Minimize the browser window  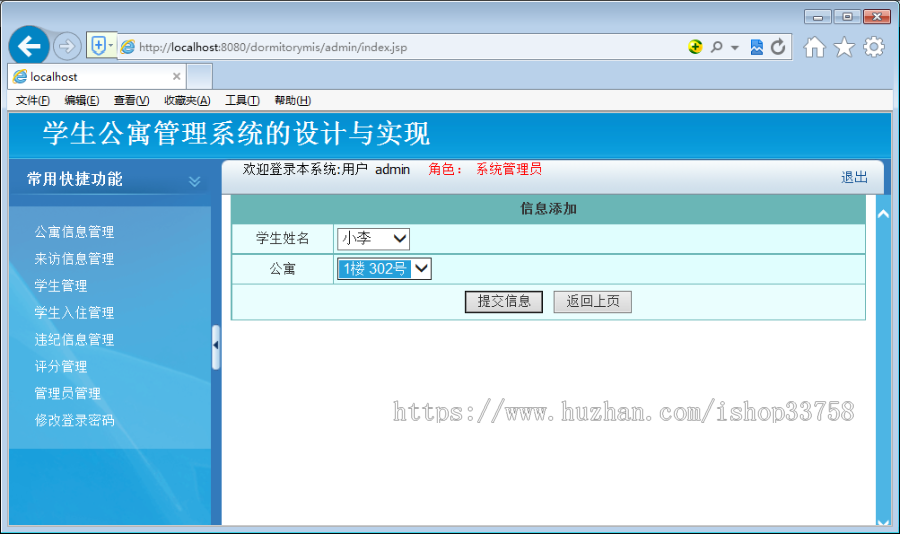(818, 17)
